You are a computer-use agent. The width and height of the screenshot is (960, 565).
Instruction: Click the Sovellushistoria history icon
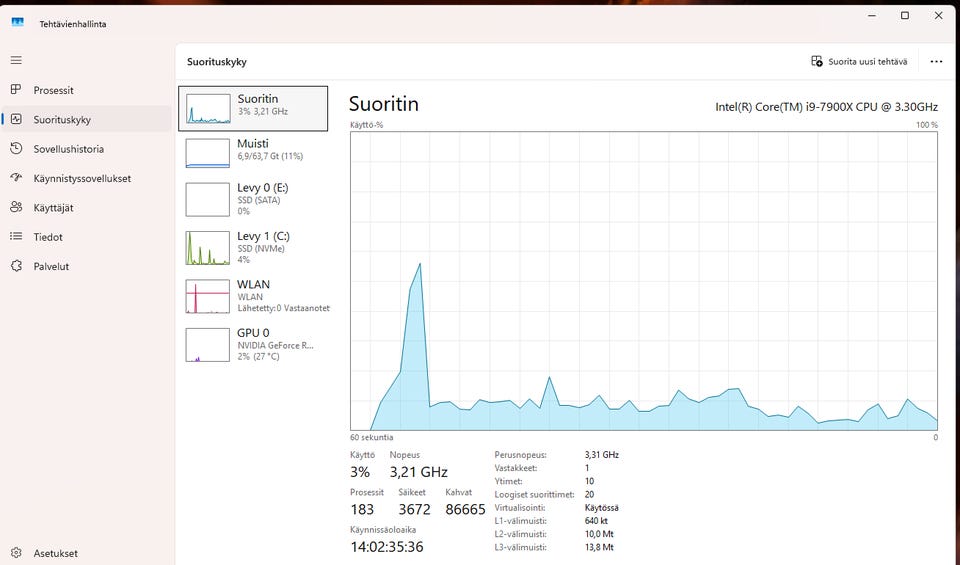coord(16,148)
